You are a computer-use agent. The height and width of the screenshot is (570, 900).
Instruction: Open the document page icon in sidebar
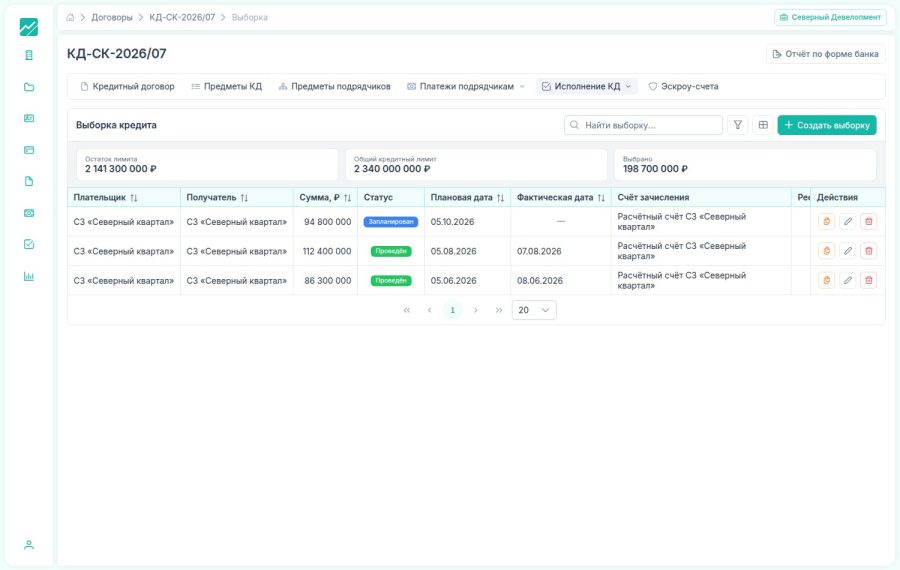29,181
